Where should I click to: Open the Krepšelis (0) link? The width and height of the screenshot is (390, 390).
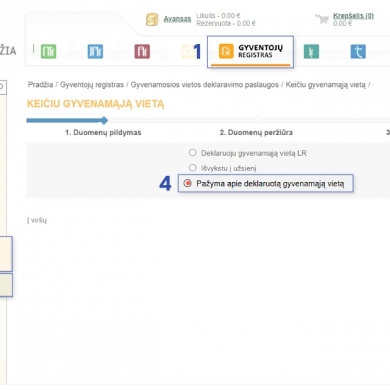pyautogui.click(x=353, y=16)
